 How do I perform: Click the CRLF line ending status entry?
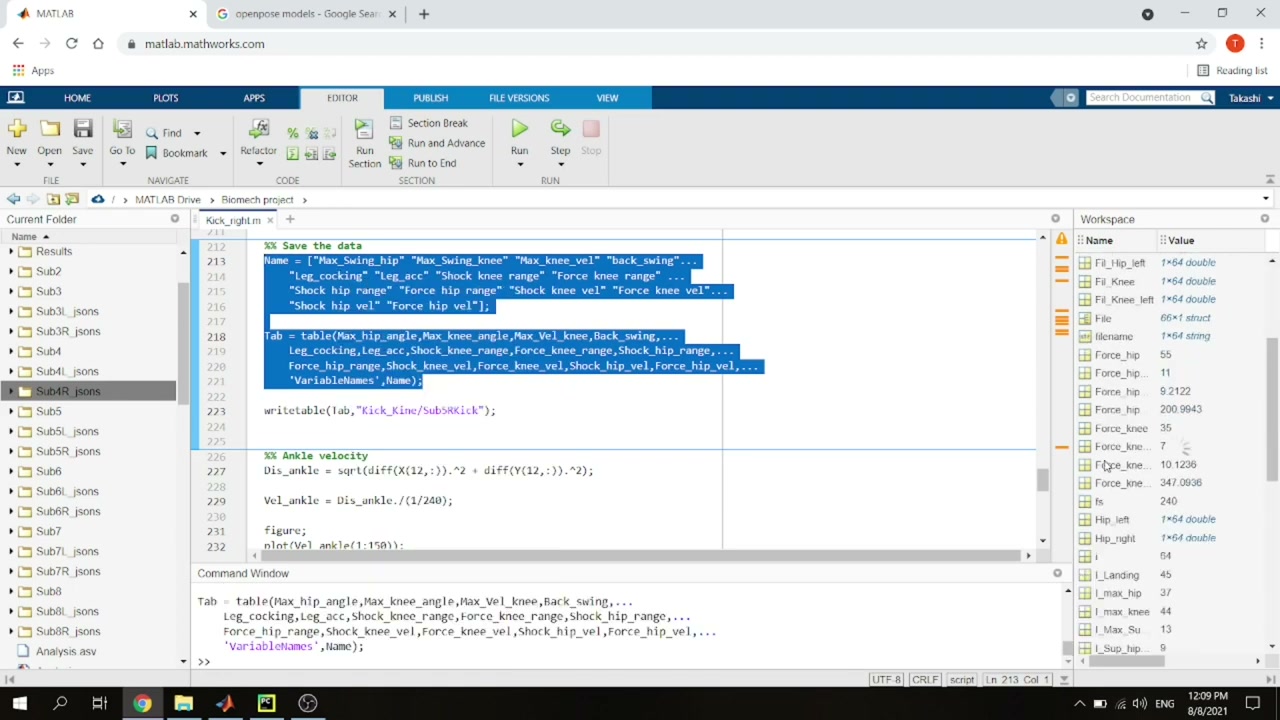(925, 680)
